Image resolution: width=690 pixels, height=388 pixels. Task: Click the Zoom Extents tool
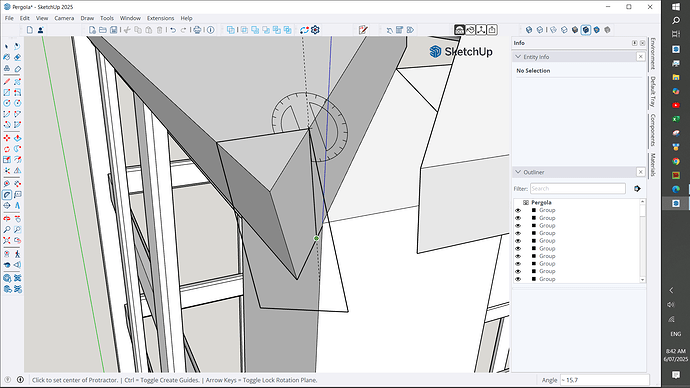(x=7, y=241)
